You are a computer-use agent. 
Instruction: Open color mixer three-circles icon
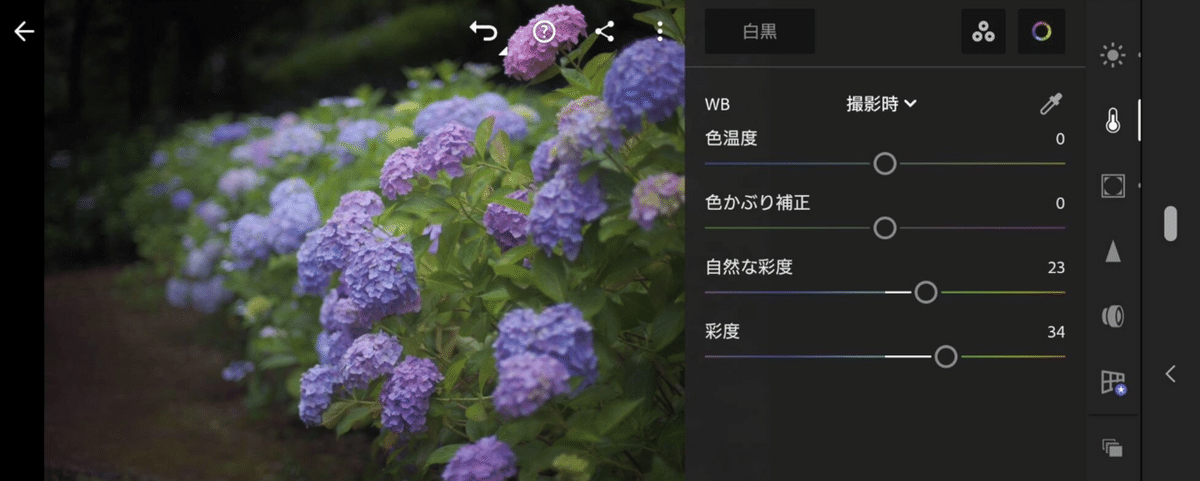(x=984, y=32)
